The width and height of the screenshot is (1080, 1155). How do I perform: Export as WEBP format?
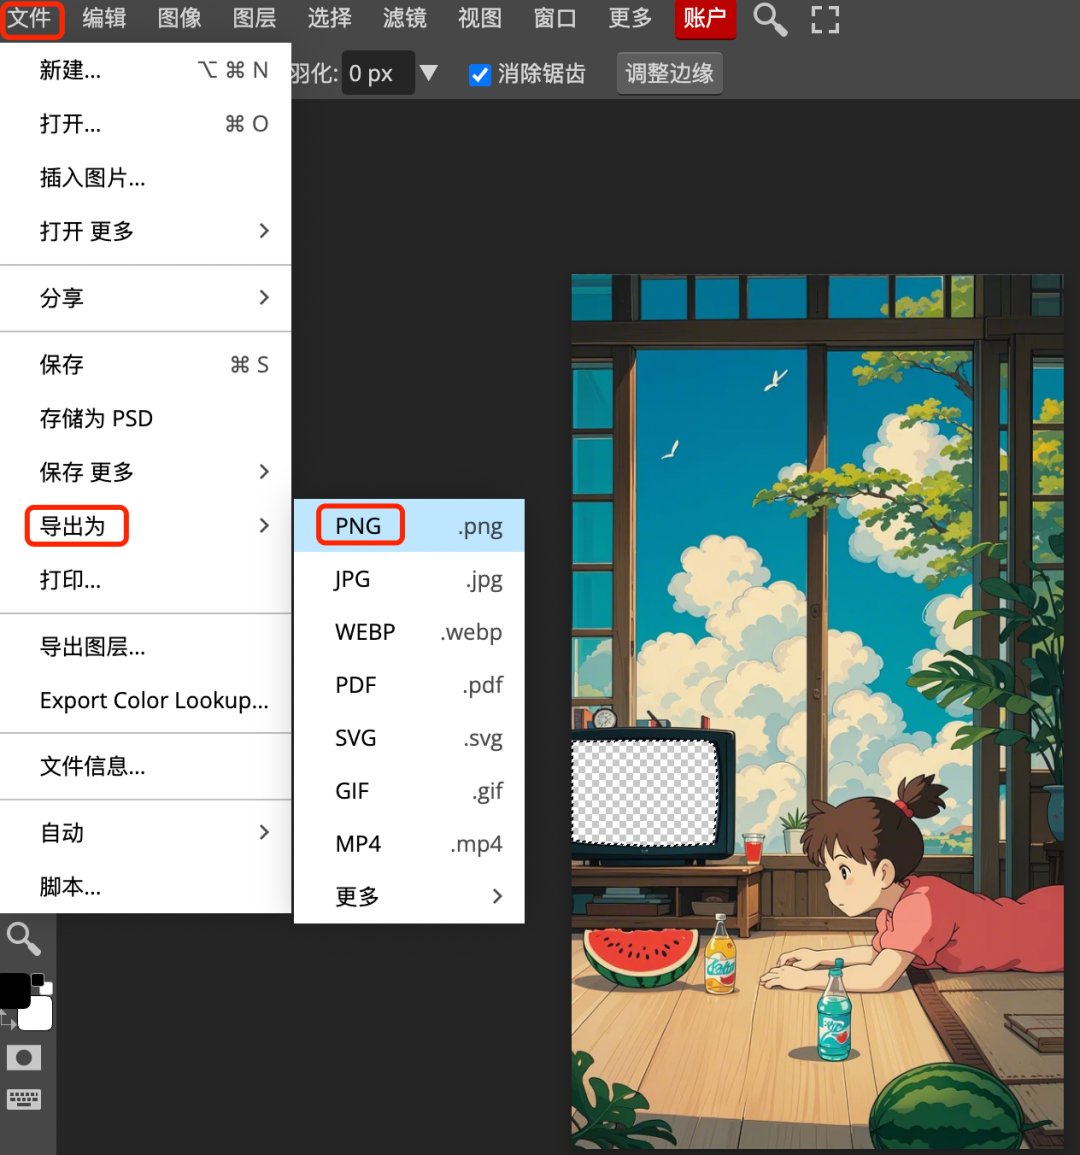click(x=410, y=632)
